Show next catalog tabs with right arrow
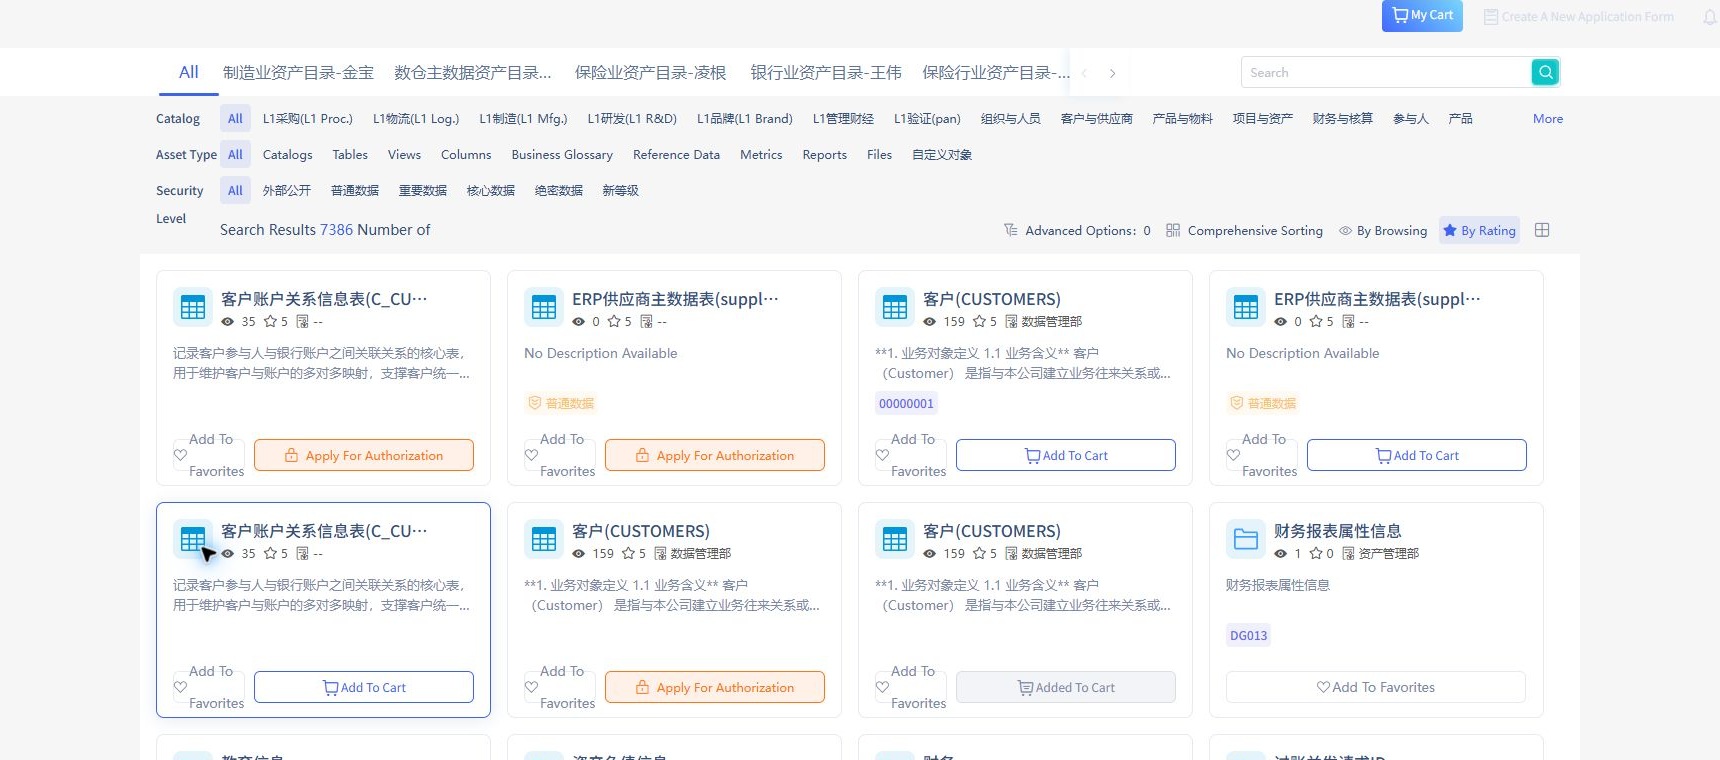 coord(1112,73)
